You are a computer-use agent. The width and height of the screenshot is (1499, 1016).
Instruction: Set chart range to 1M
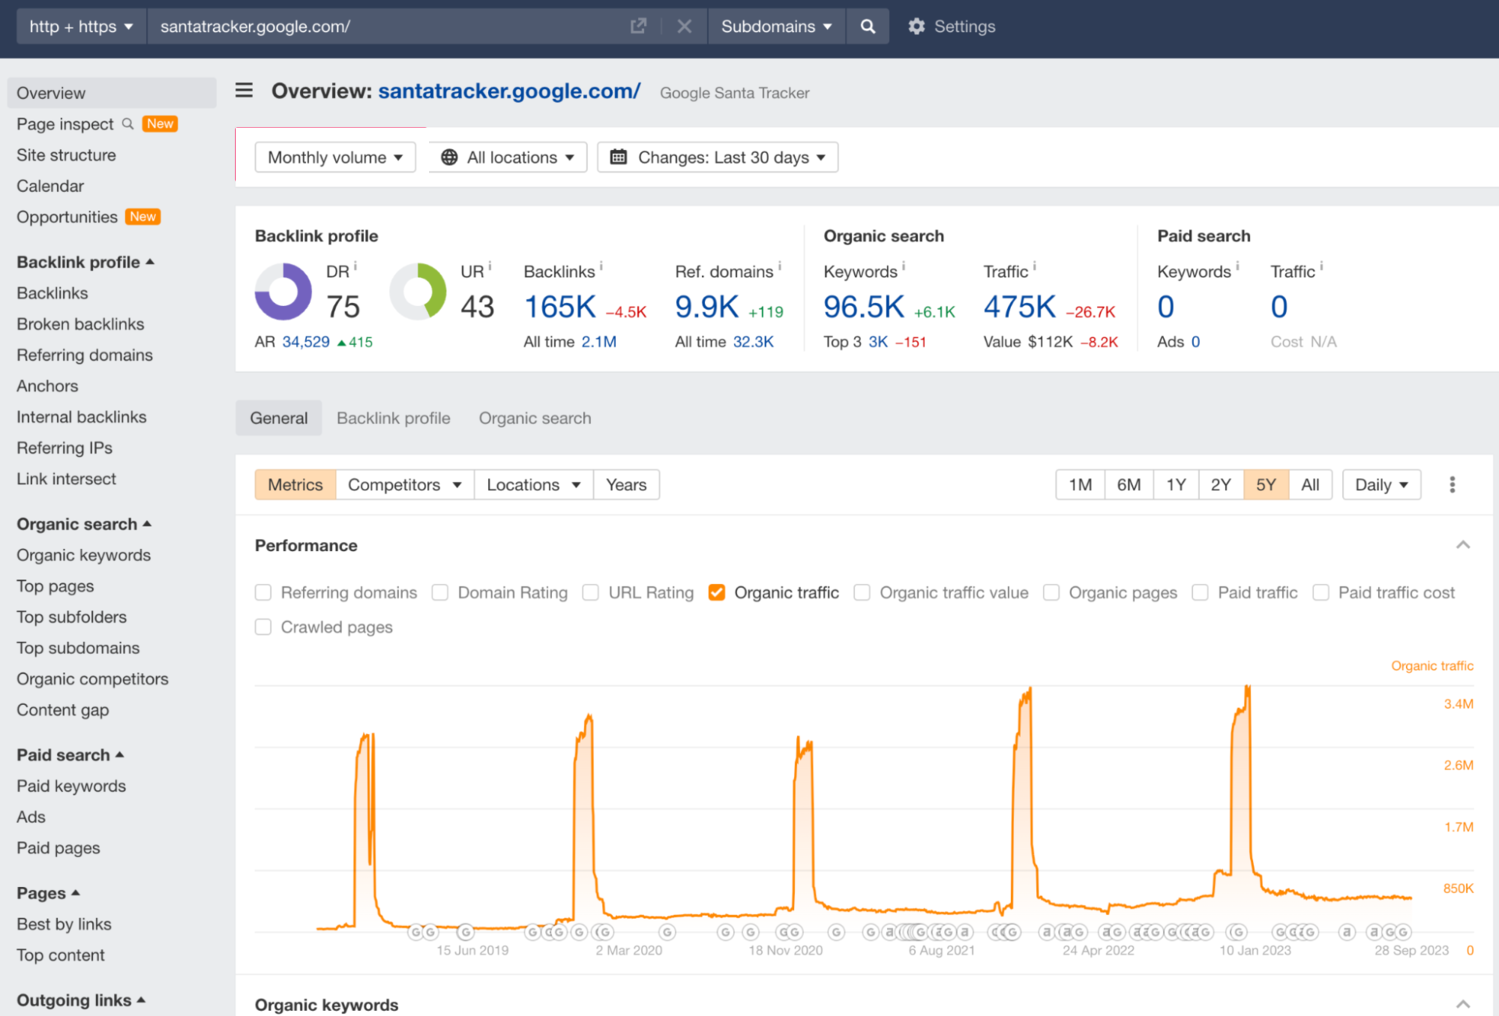click(1080, 485)
